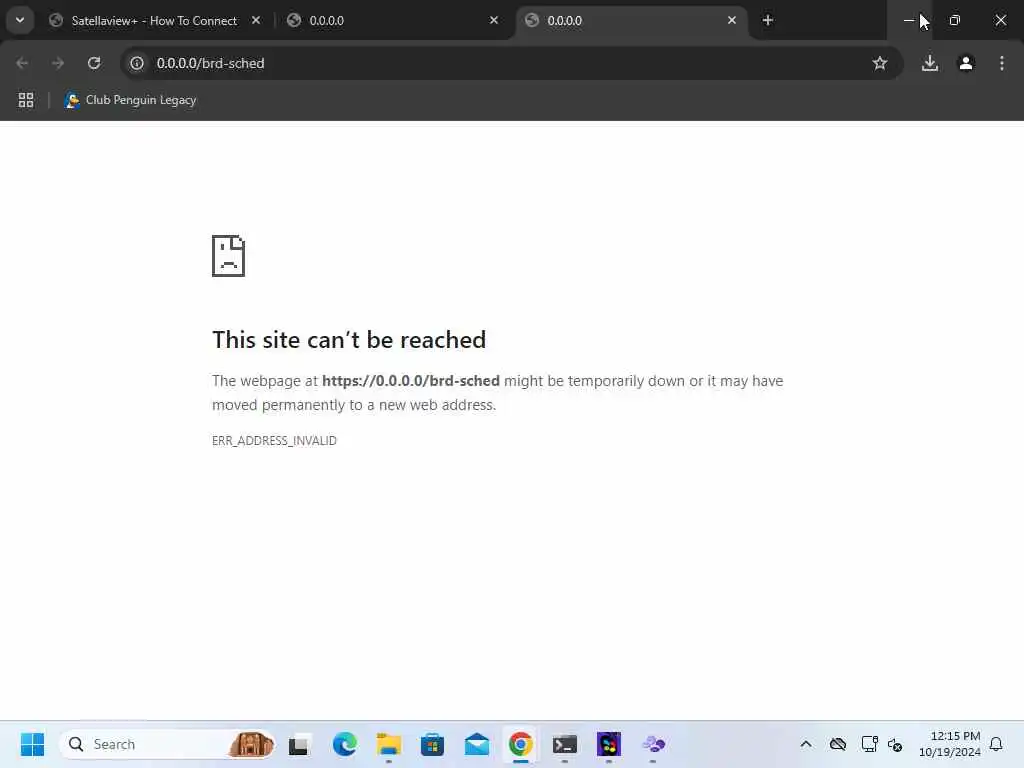Close the active 0.0.0.0 tab
This screenshot has height=768, width=1024.
tap(731, 20)
